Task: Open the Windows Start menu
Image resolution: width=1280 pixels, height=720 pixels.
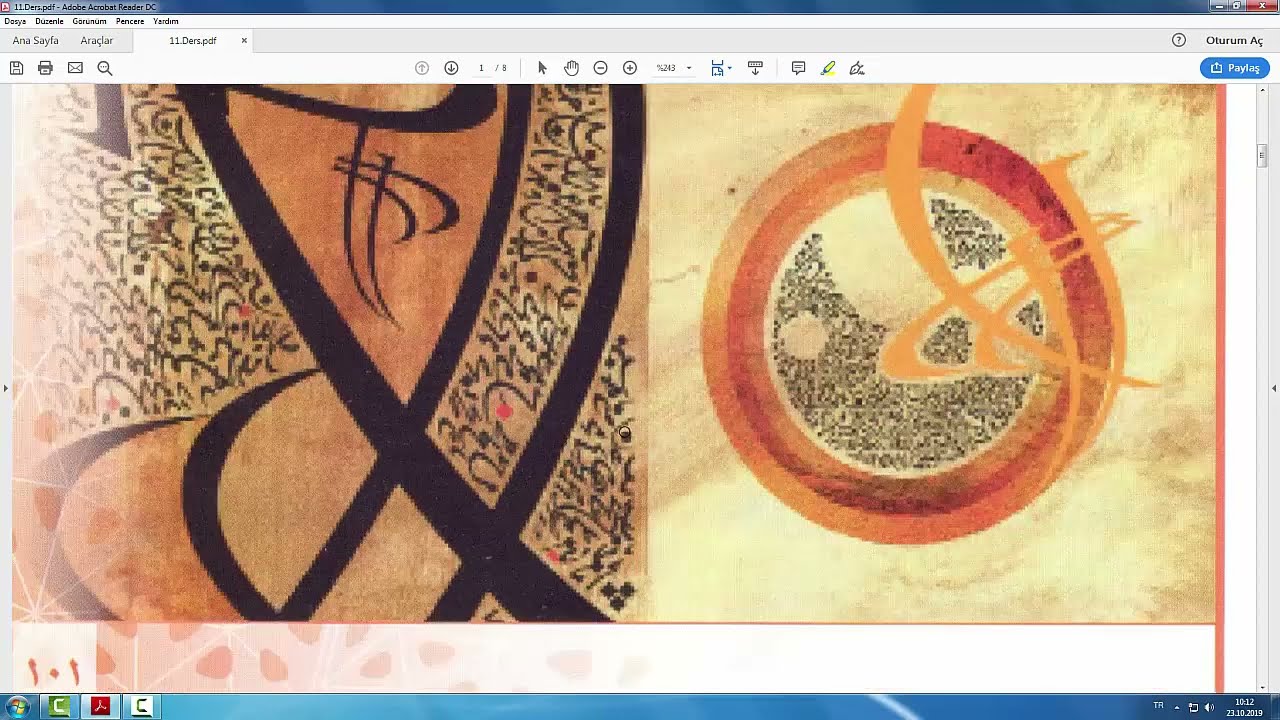Action: pyautogui.click(x=18, y=707)
